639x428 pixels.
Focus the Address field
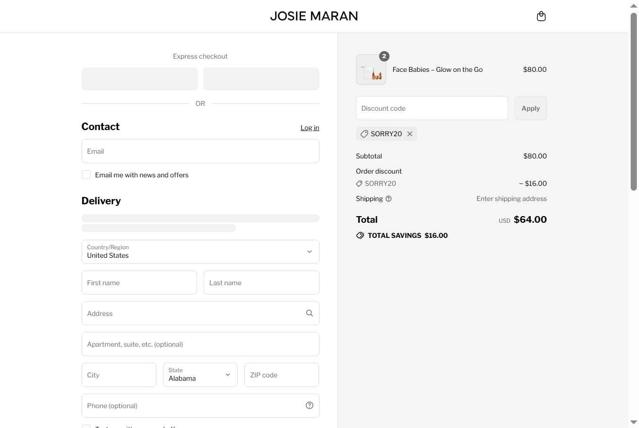pyautogui.click(x=200, y=313)
